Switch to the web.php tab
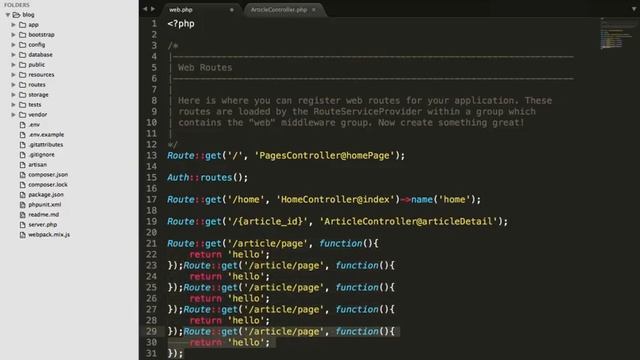 201,10
